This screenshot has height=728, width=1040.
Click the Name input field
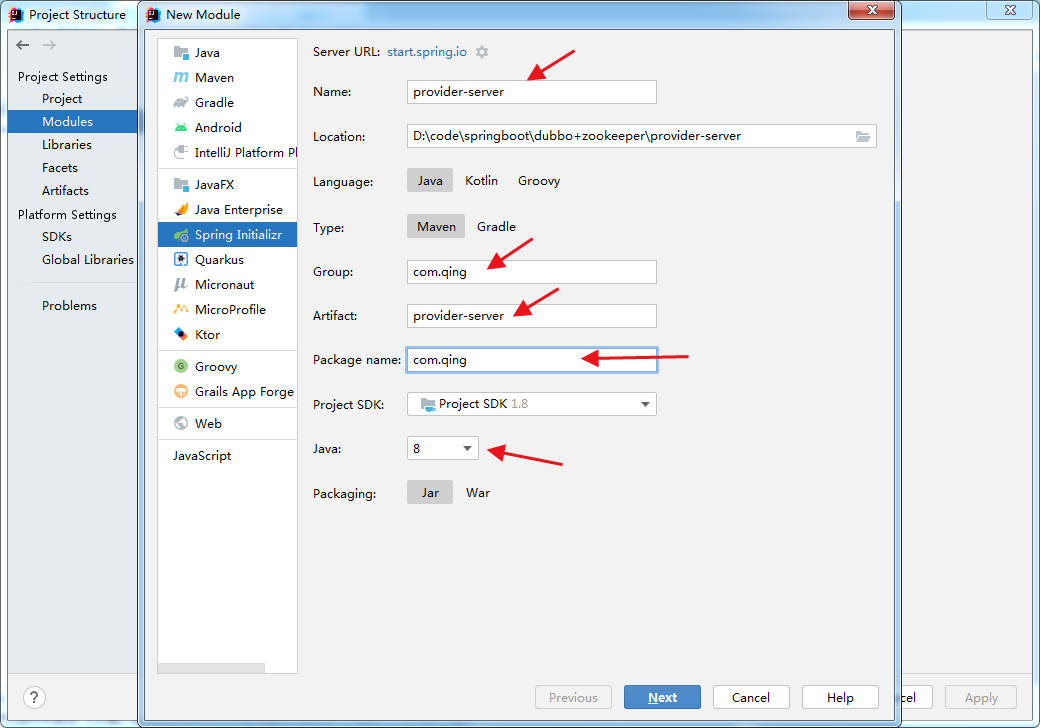tap(532, 92)
